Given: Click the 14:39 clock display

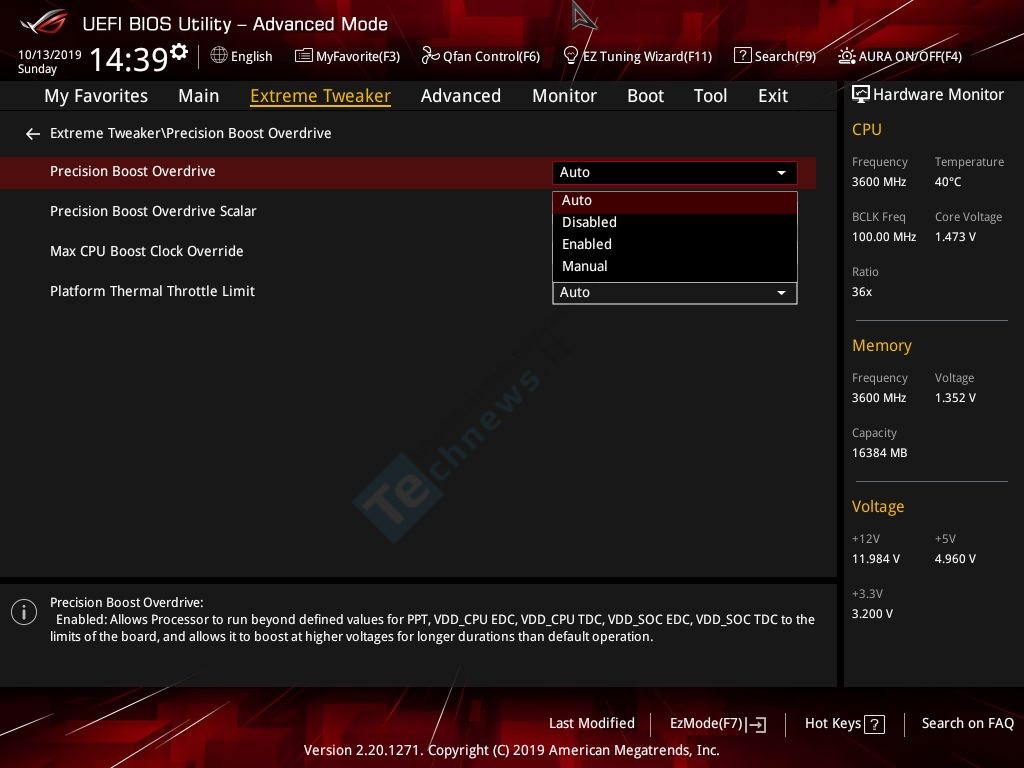Looking at the screenshot, I should (x=129, y=59).
